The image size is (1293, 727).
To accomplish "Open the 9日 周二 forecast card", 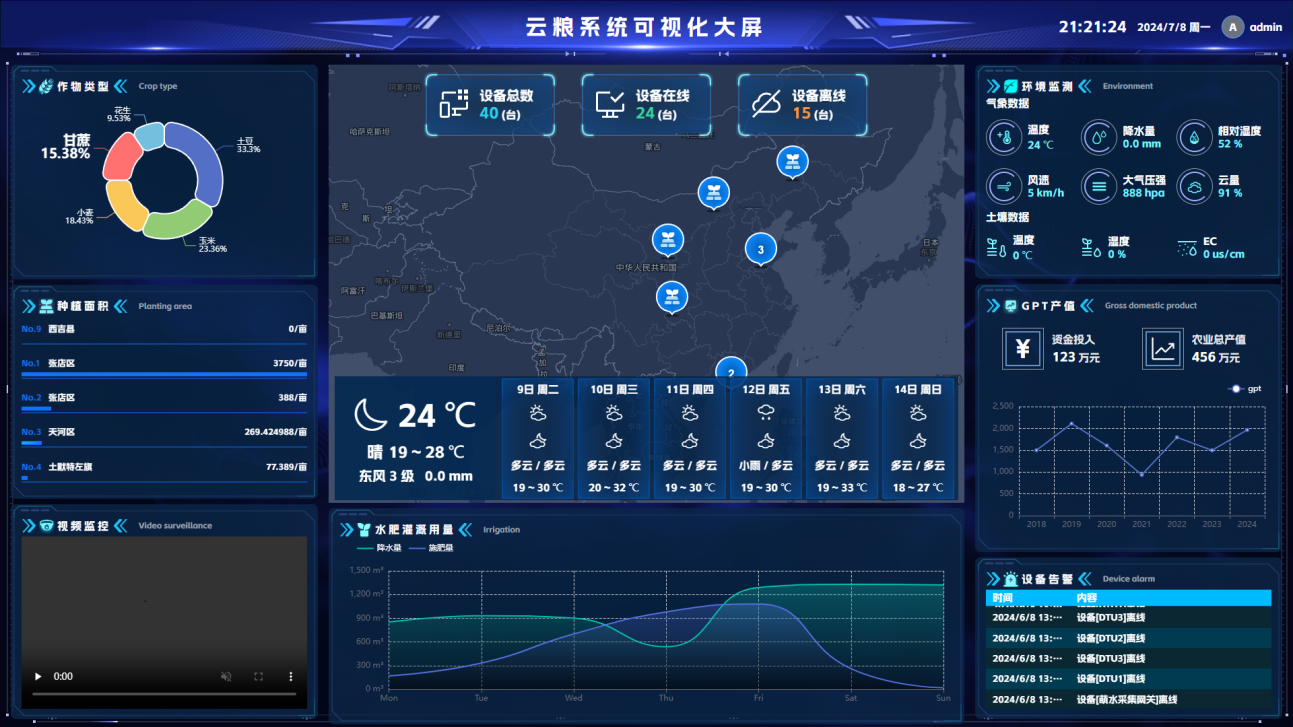I will pos(537,438).
